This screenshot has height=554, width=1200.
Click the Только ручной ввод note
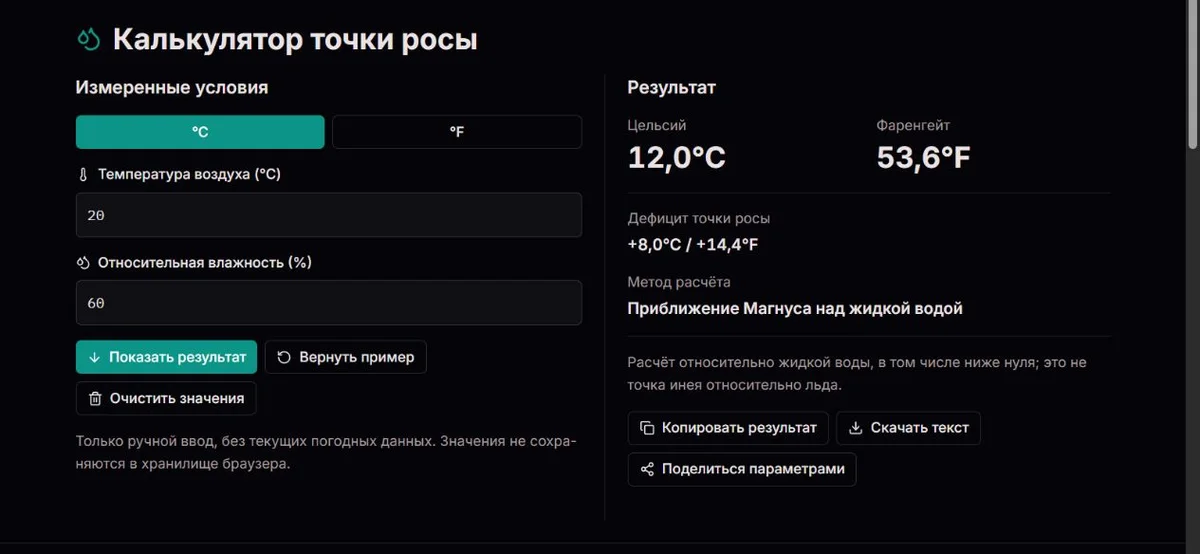[x=326, y=452]
